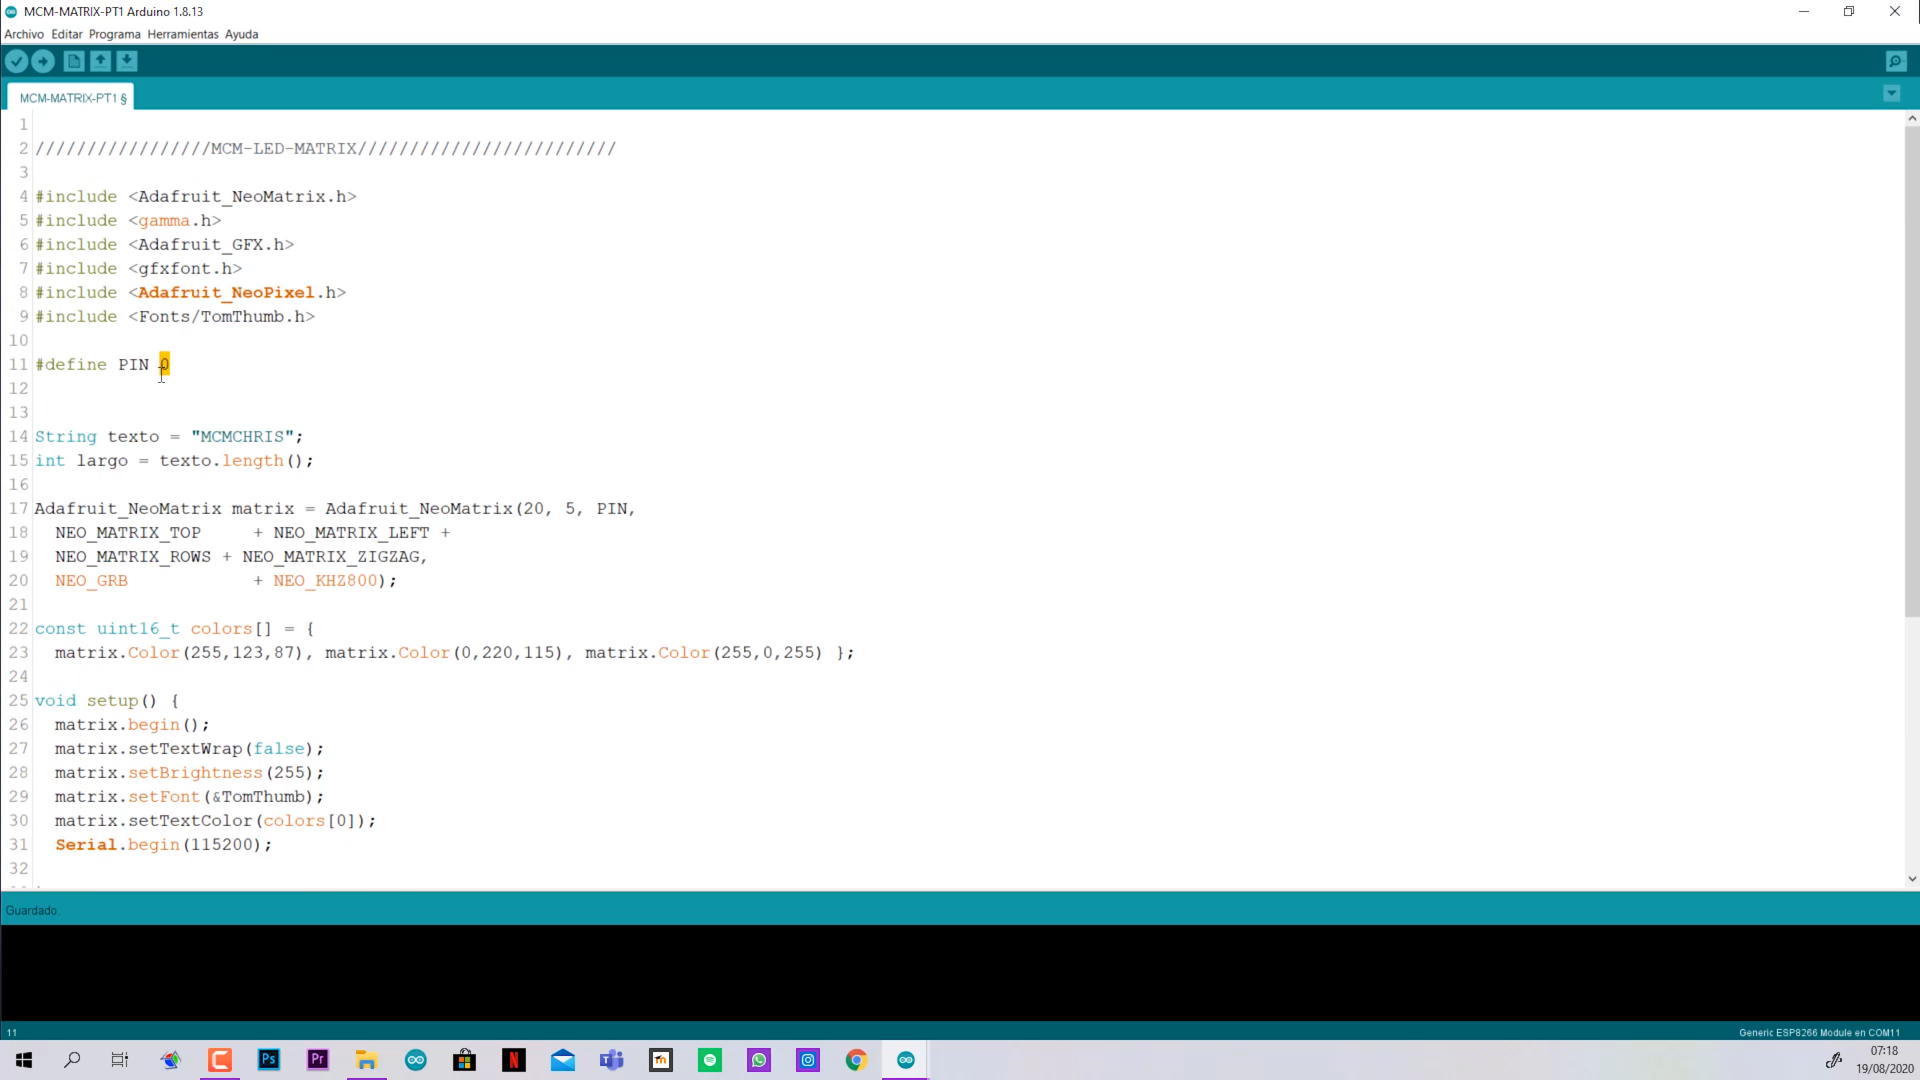Click the editor vertical scrollbar thumb
This screenshot has width=1920, height=1080.
pos(1911,370)
